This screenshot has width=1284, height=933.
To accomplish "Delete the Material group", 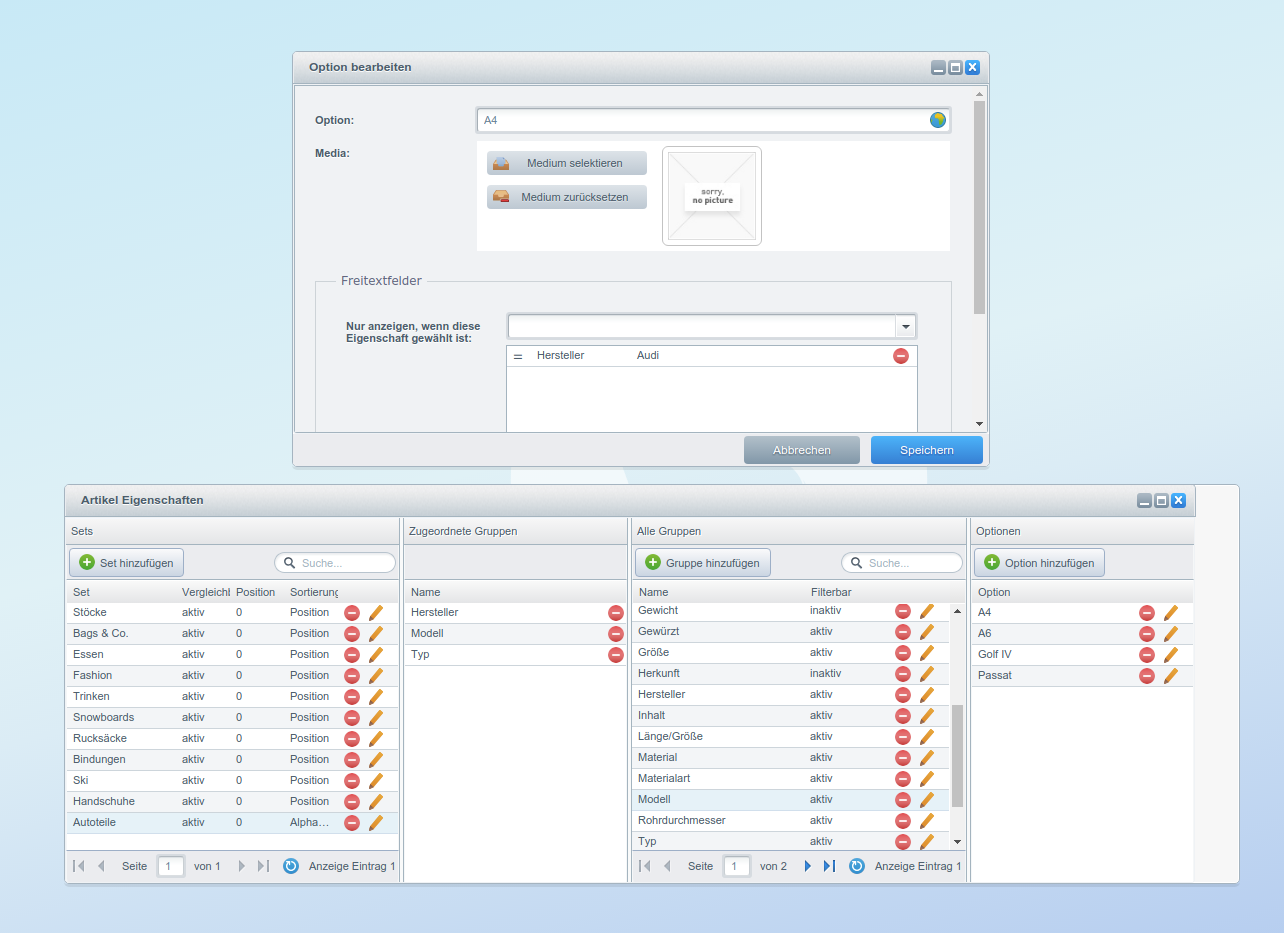I will (903, 757).
